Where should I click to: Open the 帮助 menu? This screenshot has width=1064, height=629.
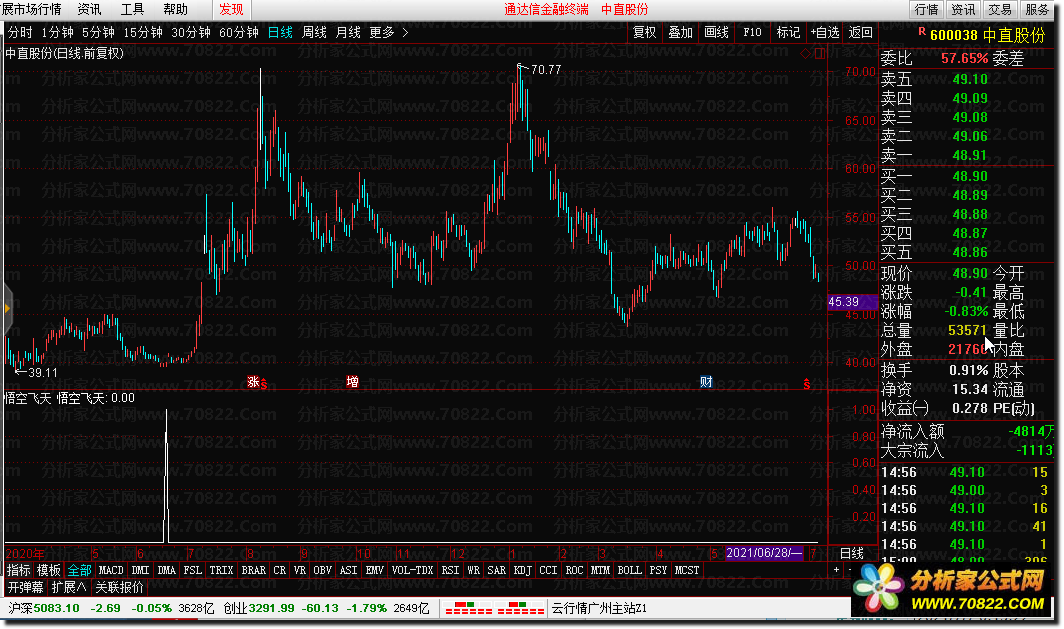(x=175, y=9)
